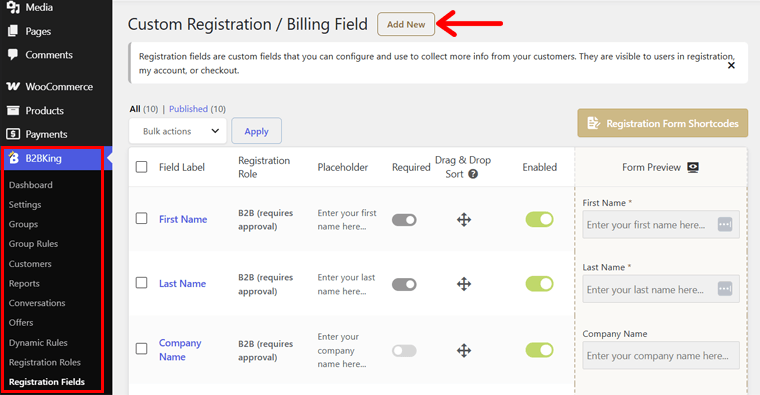The height and width of the screenshot is (395, 760).
Task: Click the Placeholder column header
Action: click(343, 167)
